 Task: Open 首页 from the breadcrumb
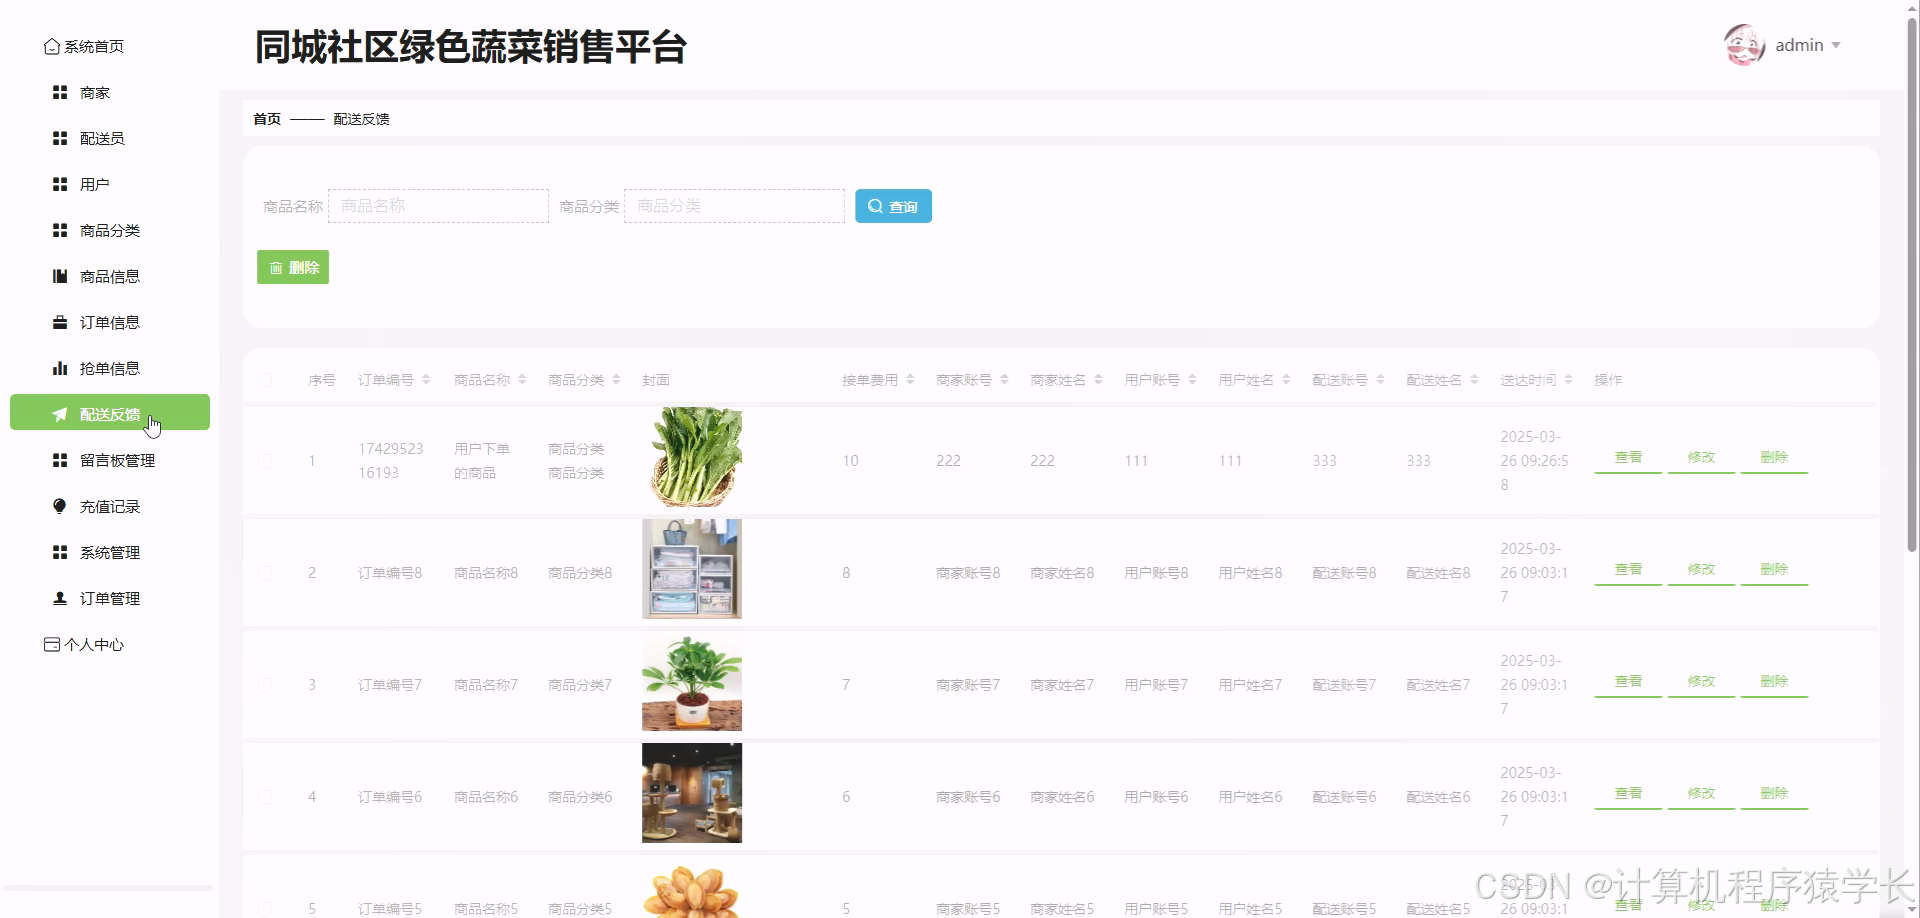(x=266, y=118)
